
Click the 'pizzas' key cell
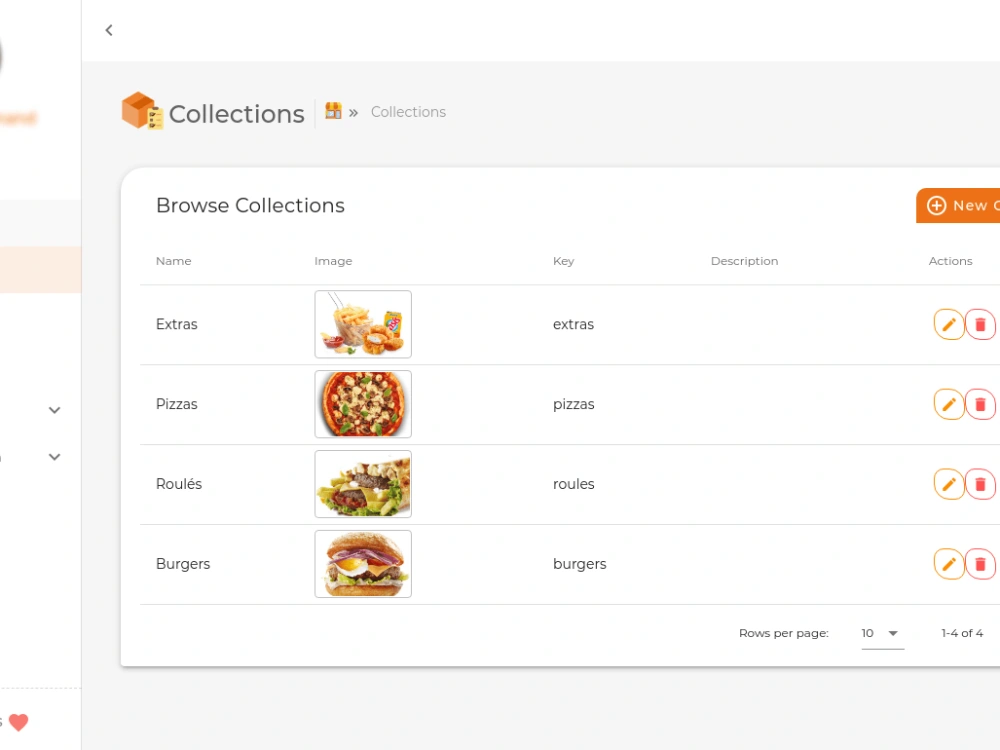573,404
